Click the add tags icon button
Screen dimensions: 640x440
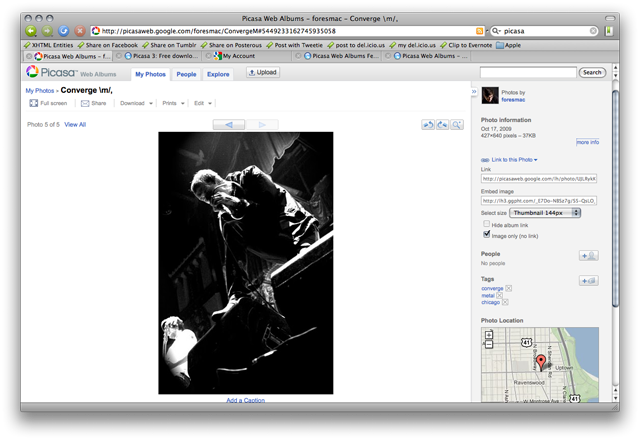coord(589,281)
